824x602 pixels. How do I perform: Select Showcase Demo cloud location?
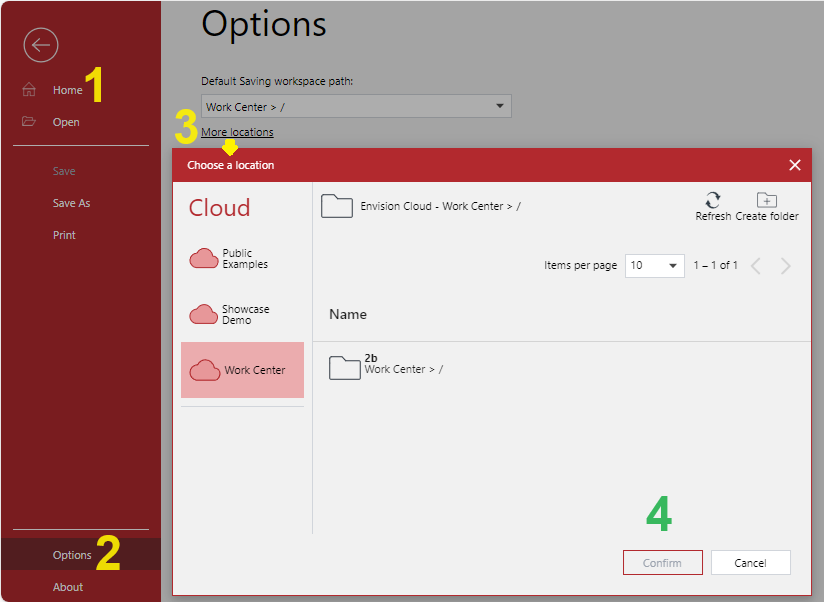click(x=242, y=314)
